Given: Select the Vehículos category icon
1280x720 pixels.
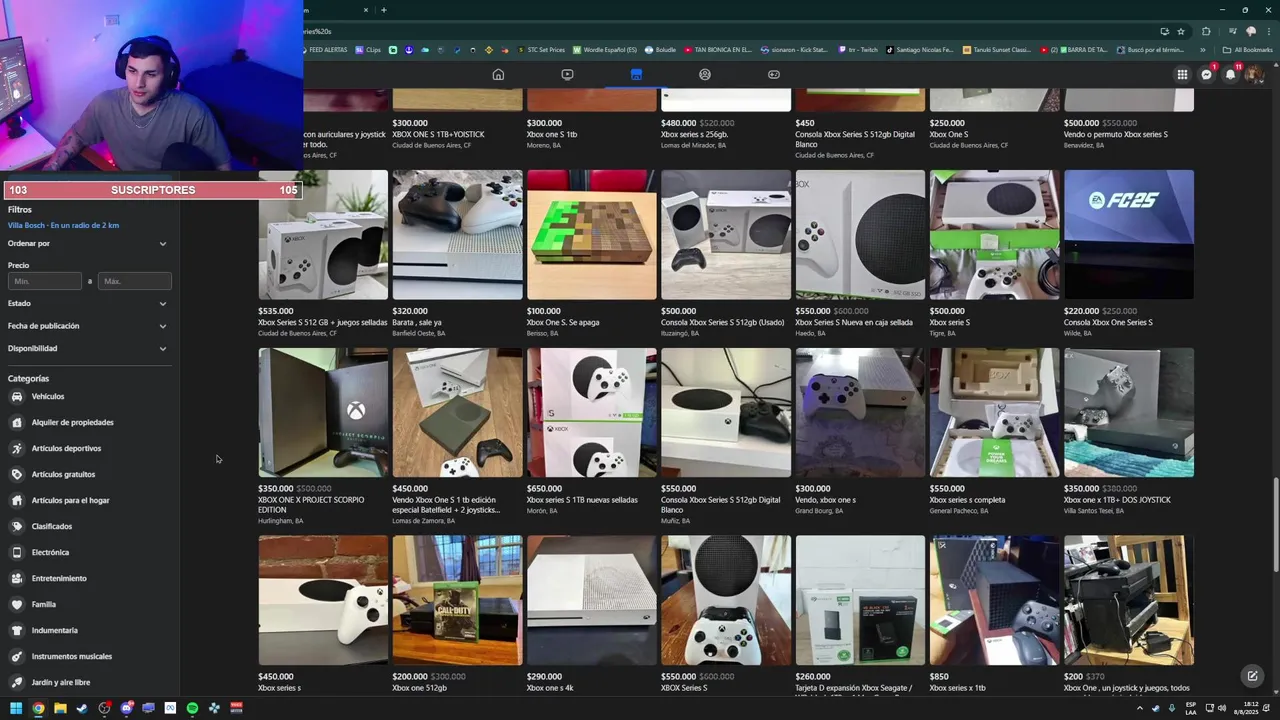Looking at the screenshot, I should [x=16, y=397].
